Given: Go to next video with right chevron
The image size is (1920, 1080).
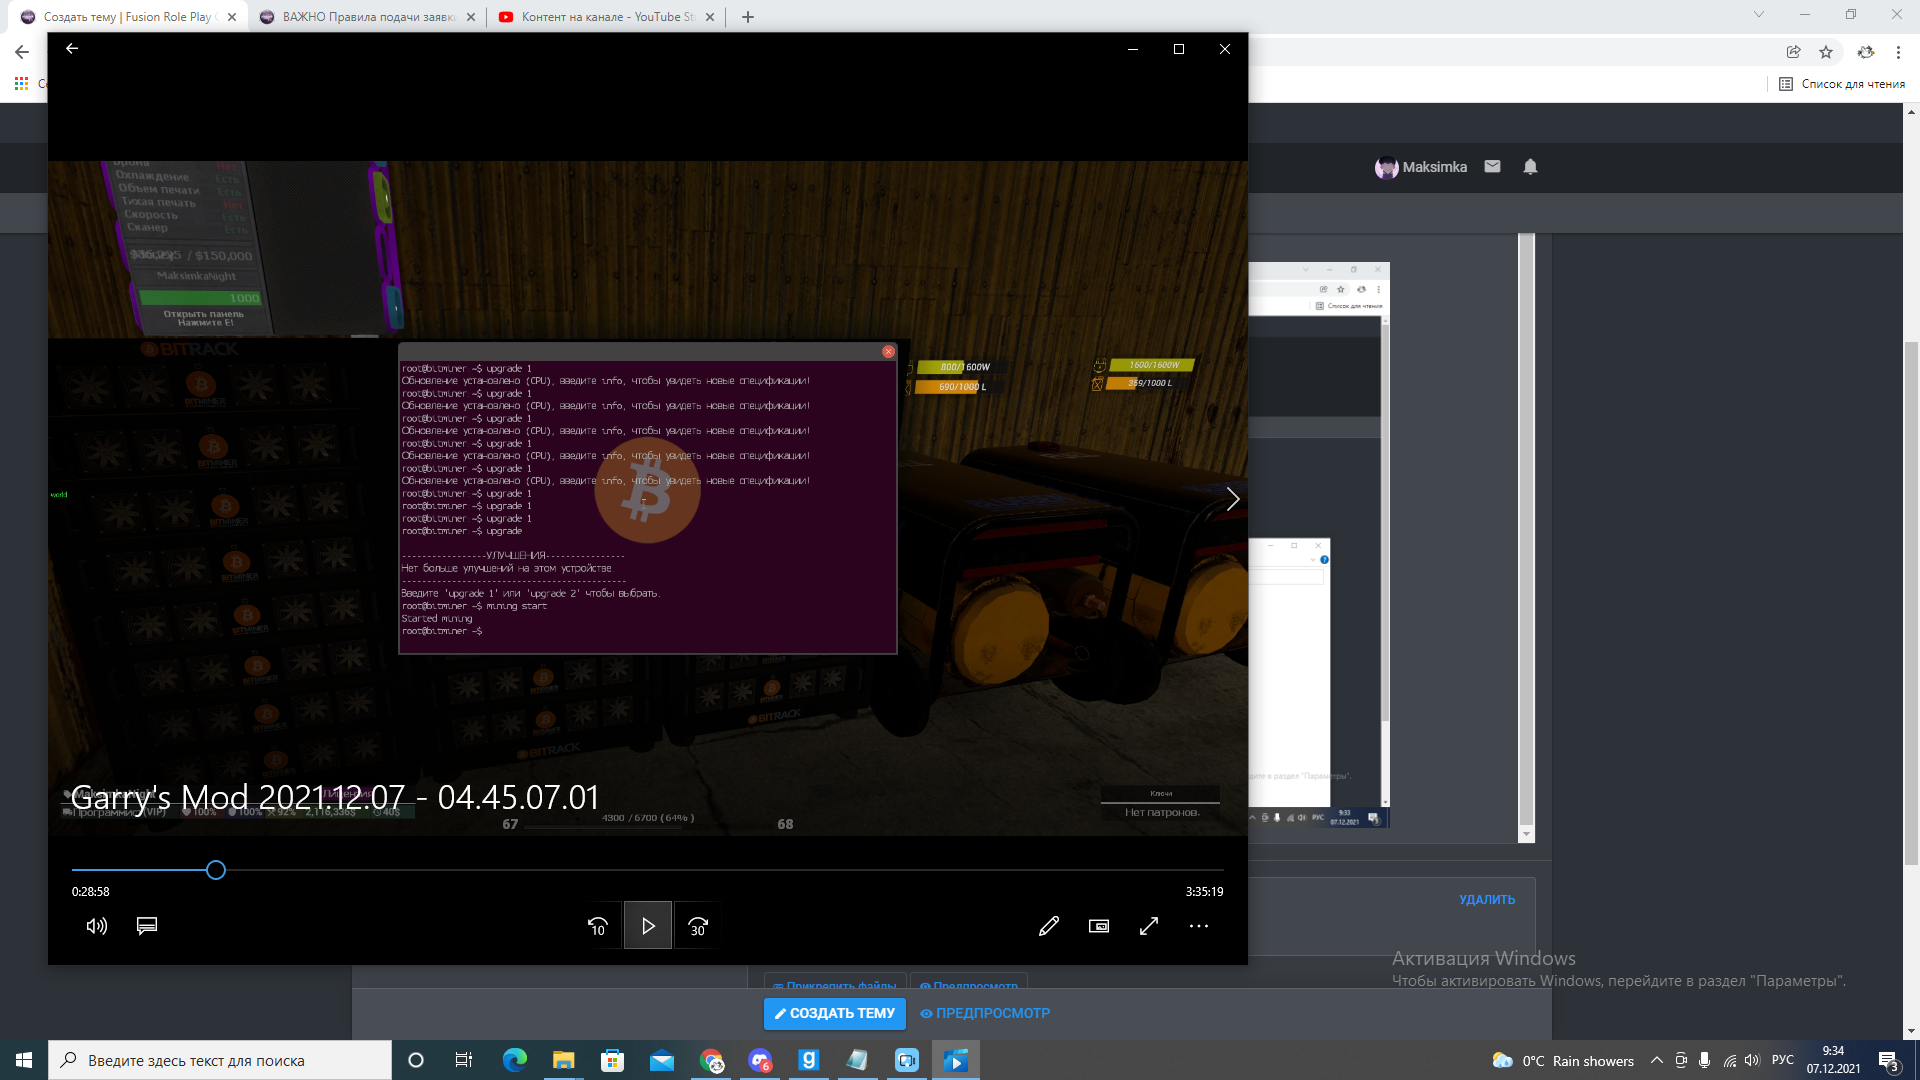Looking at the screenshot, I should tap(1232, 499).
